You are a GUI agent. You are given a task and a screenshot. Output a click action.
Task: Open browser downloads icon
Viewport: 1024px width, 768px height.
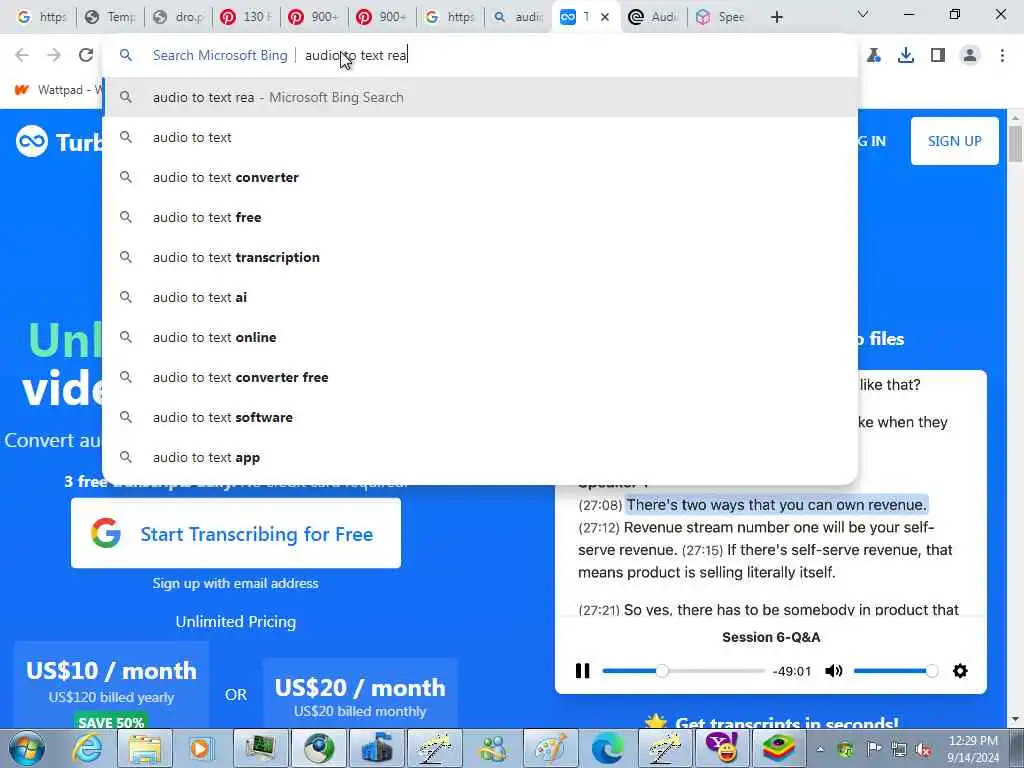pos(906,55)
